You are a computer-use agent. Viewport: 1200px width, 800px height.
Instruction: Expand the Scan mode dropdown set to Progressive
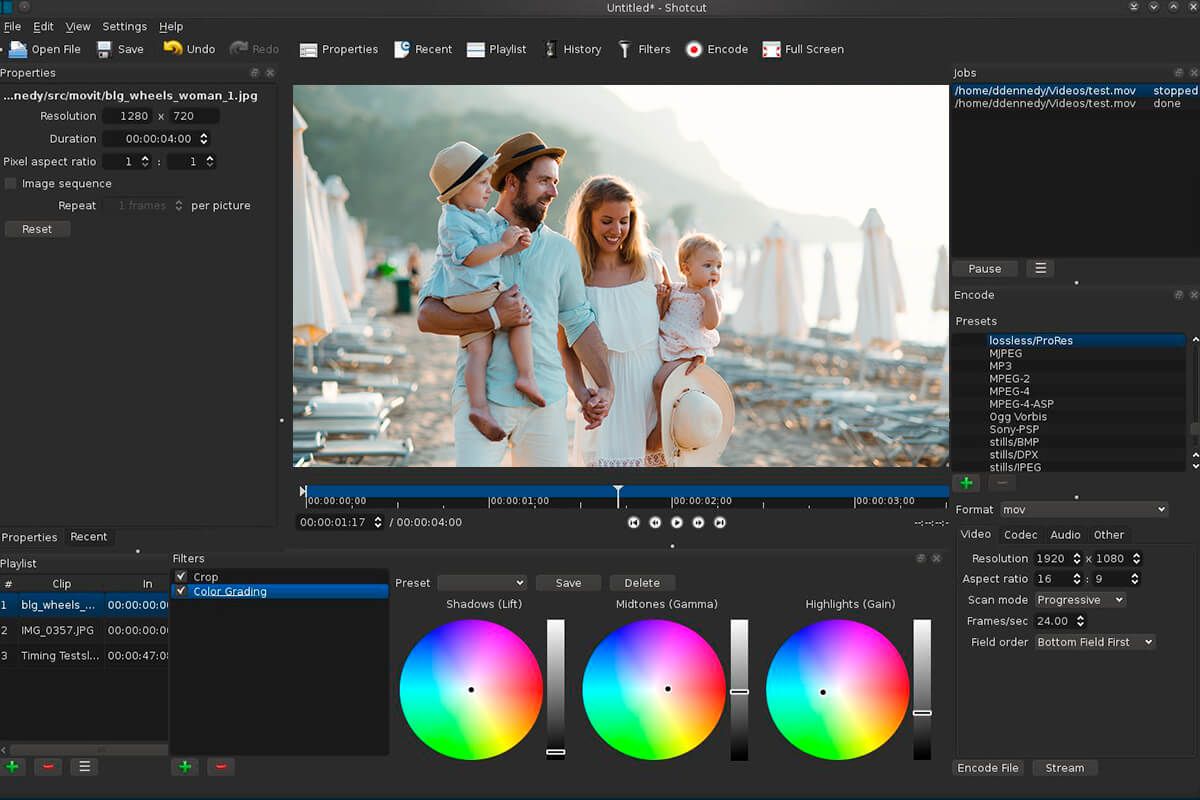(x=1080, y=599)
